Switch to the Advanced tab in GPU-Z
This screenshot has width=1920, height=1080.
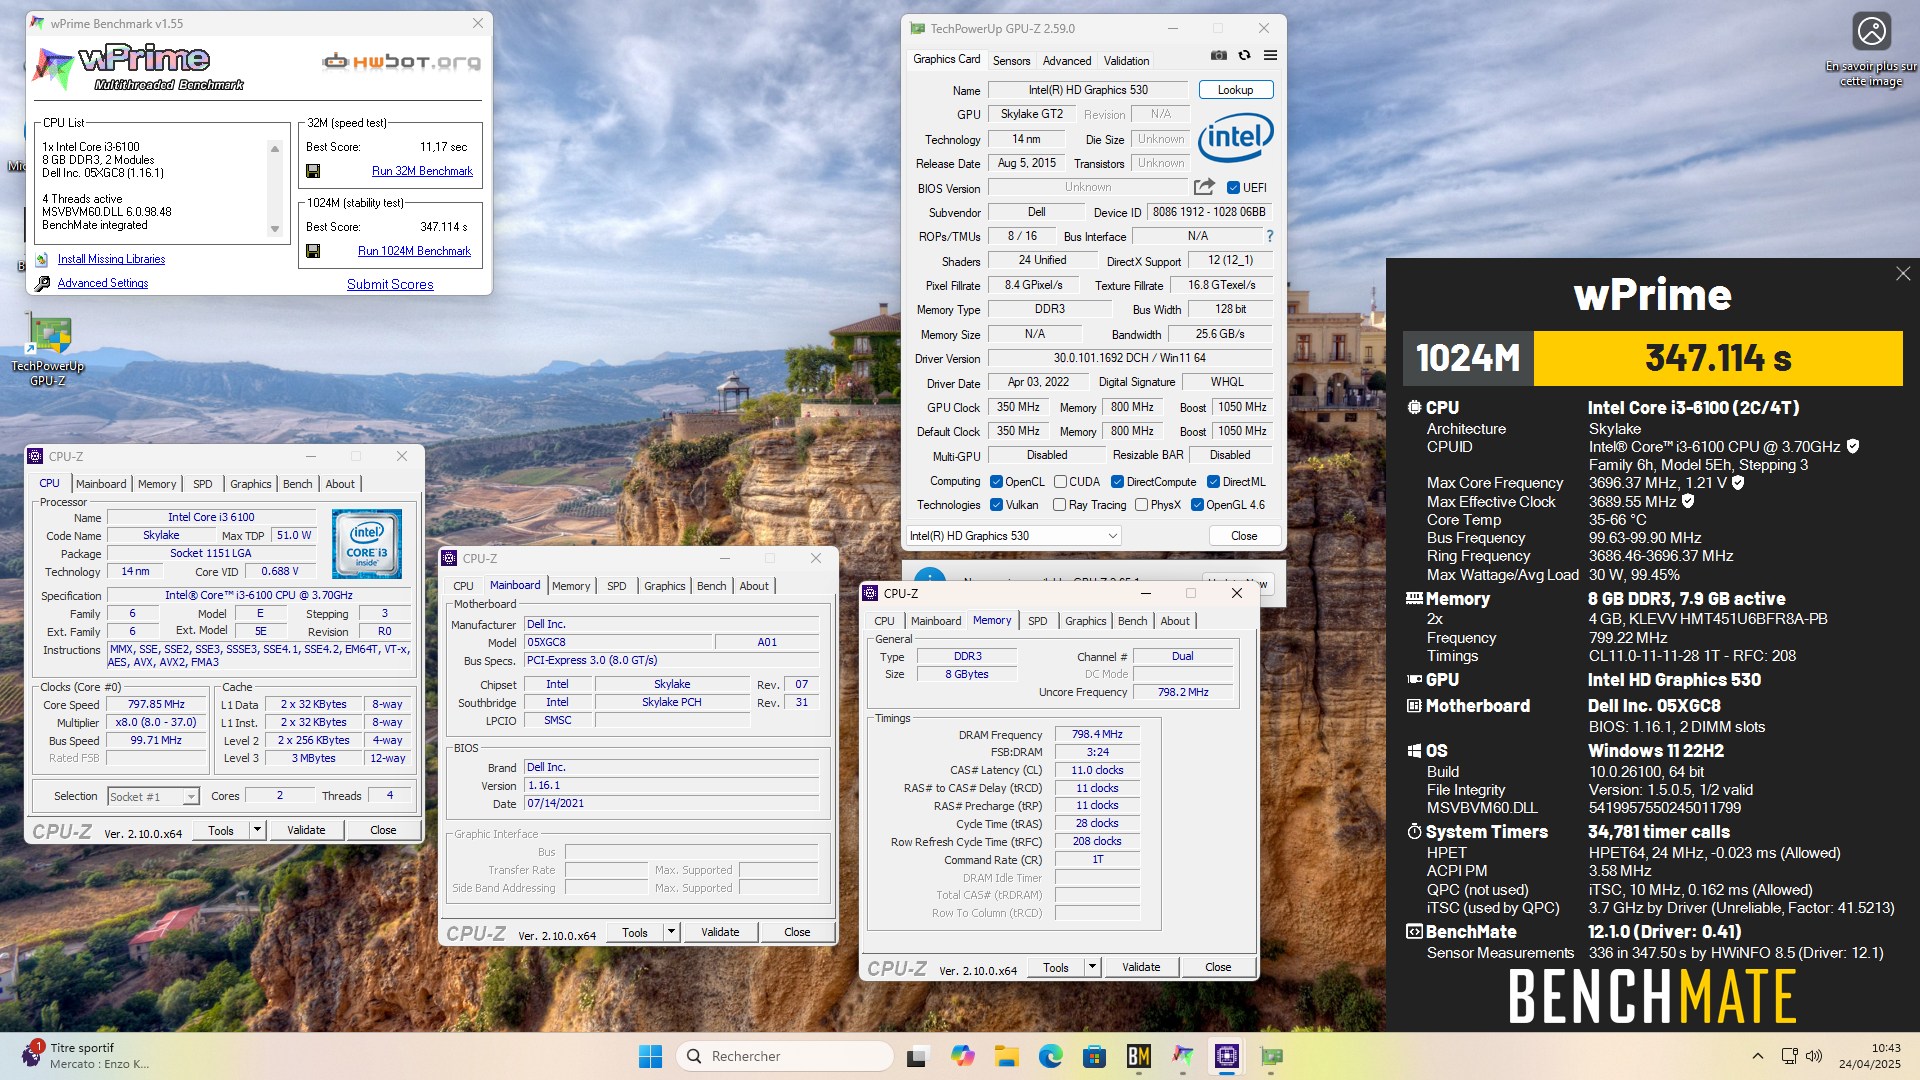point(1067,61)
